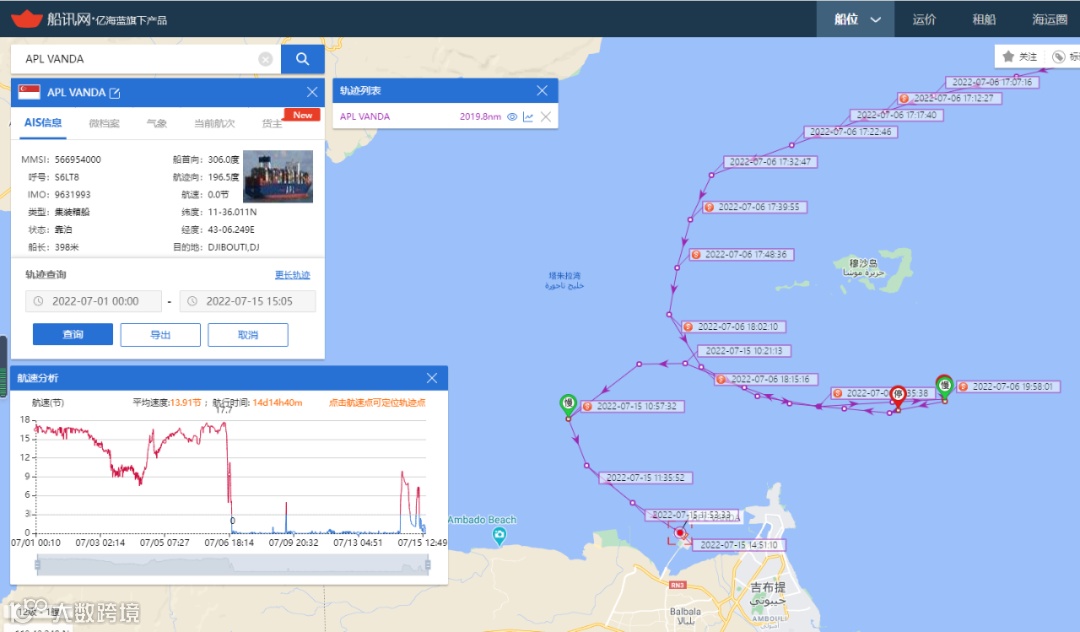
Task: Click the orange hint text in speed panel
Action: click(377, 403)
